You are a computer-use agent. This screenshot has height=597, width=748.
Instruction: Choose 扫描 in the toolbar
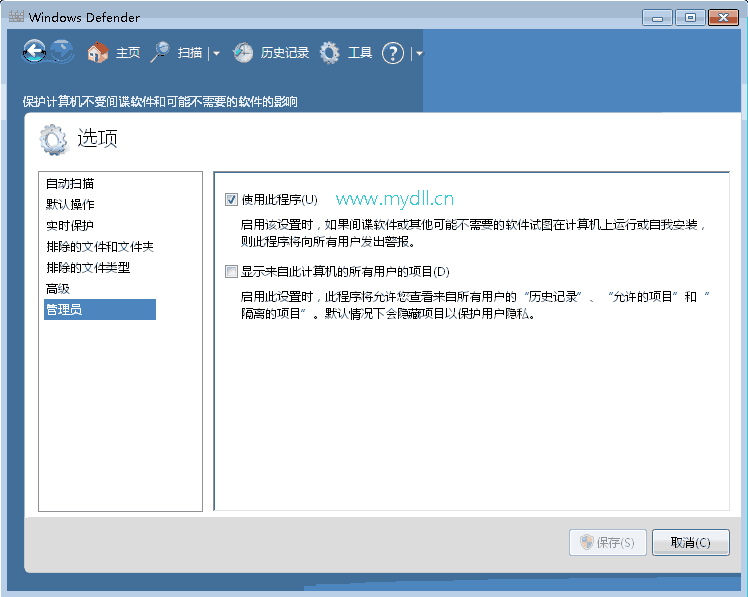(190, 52)
